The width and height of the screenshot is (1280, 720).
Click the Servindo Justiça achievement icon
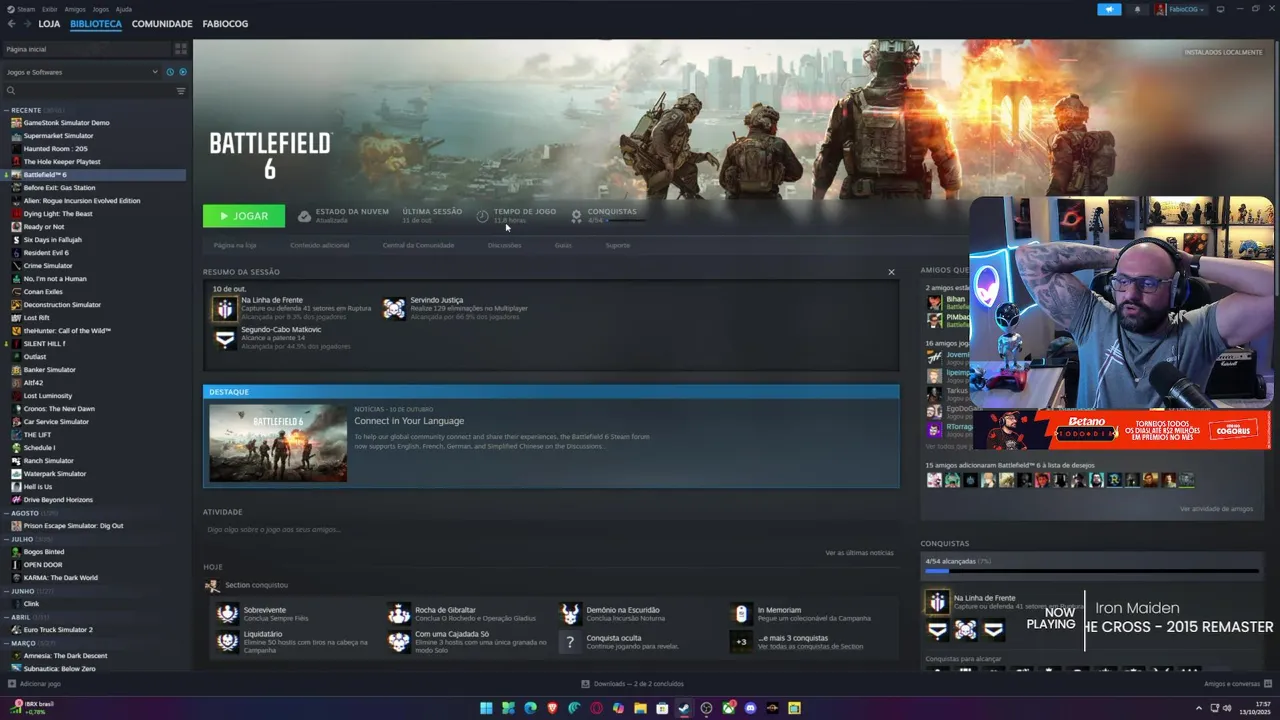pos(394,308)
